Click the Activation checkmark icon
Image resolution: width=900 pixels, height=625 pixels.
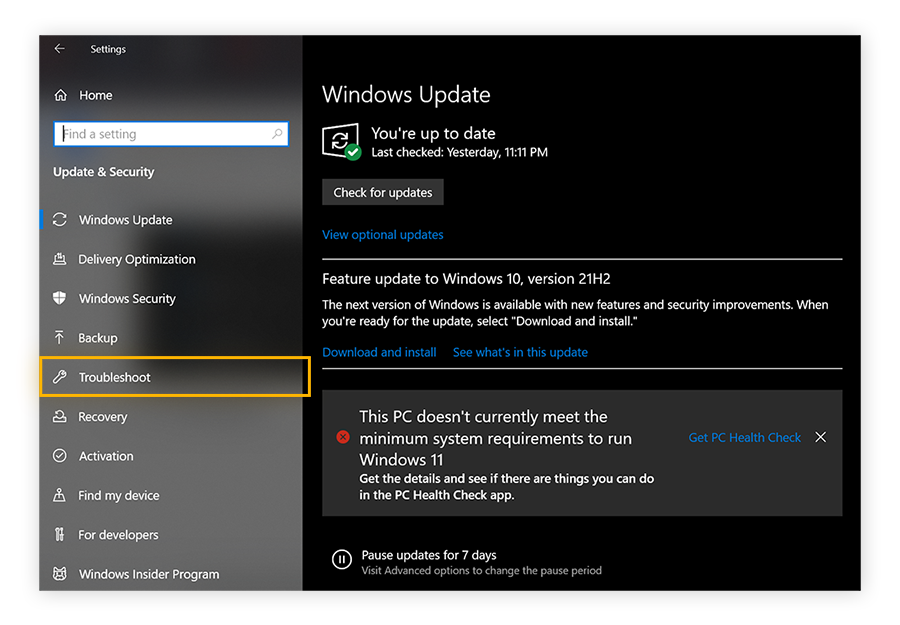click(x=61, y=456)
